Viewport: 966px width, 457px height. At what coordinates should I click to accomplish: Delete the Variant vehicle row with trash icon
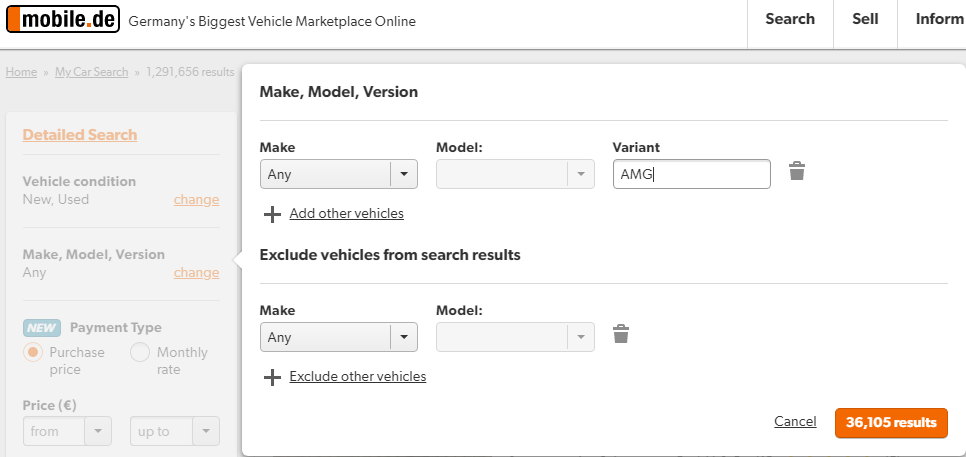point(796,171)
